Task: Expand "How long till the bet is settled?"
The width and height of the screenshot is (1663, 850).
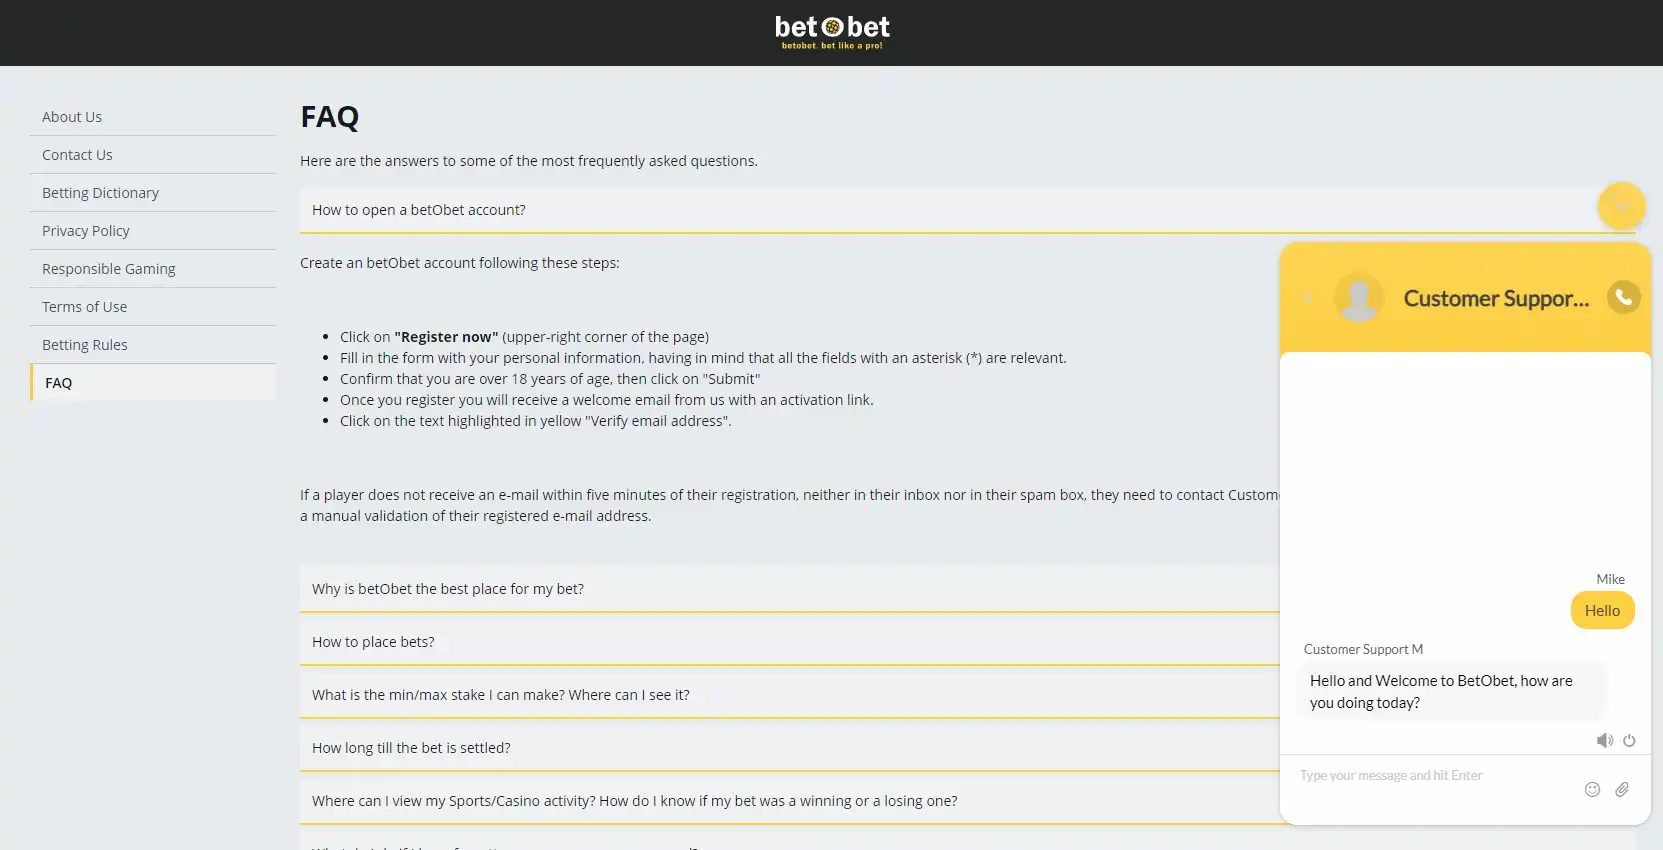Action: click(x=411, y=748)
